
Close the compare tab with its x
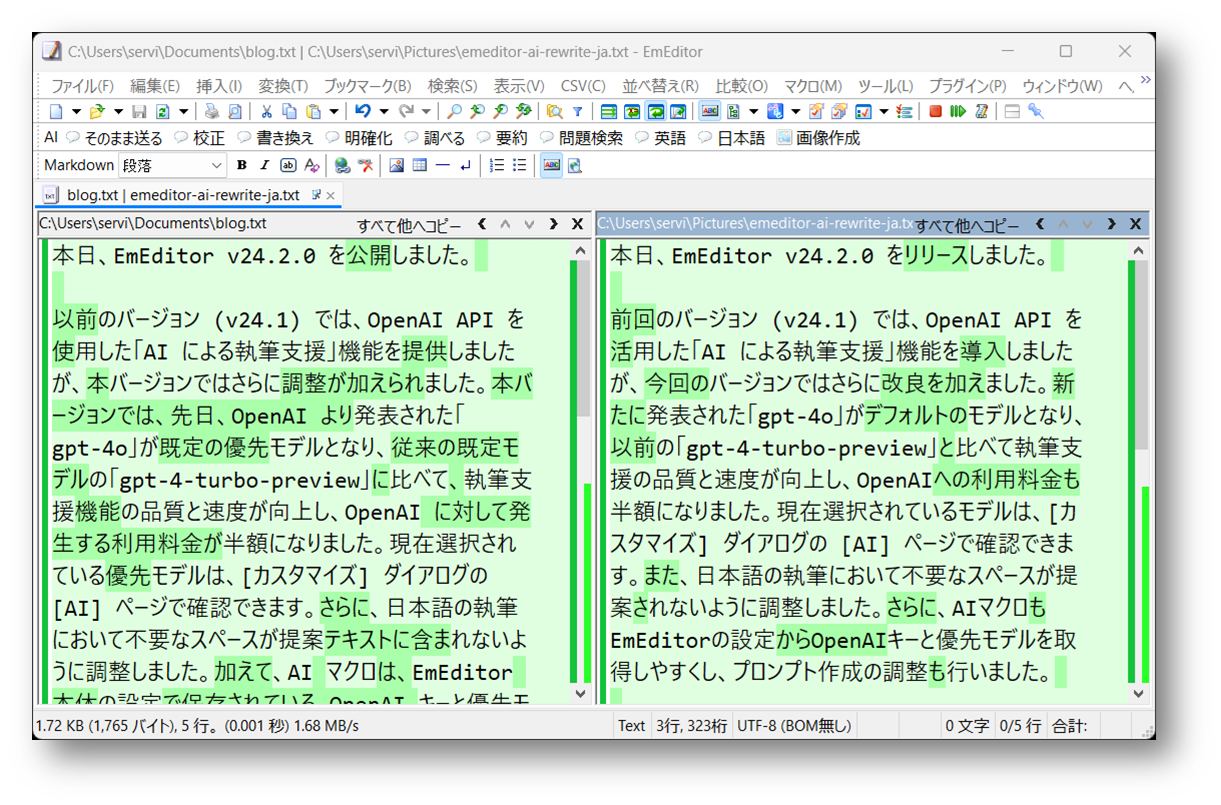332,194
